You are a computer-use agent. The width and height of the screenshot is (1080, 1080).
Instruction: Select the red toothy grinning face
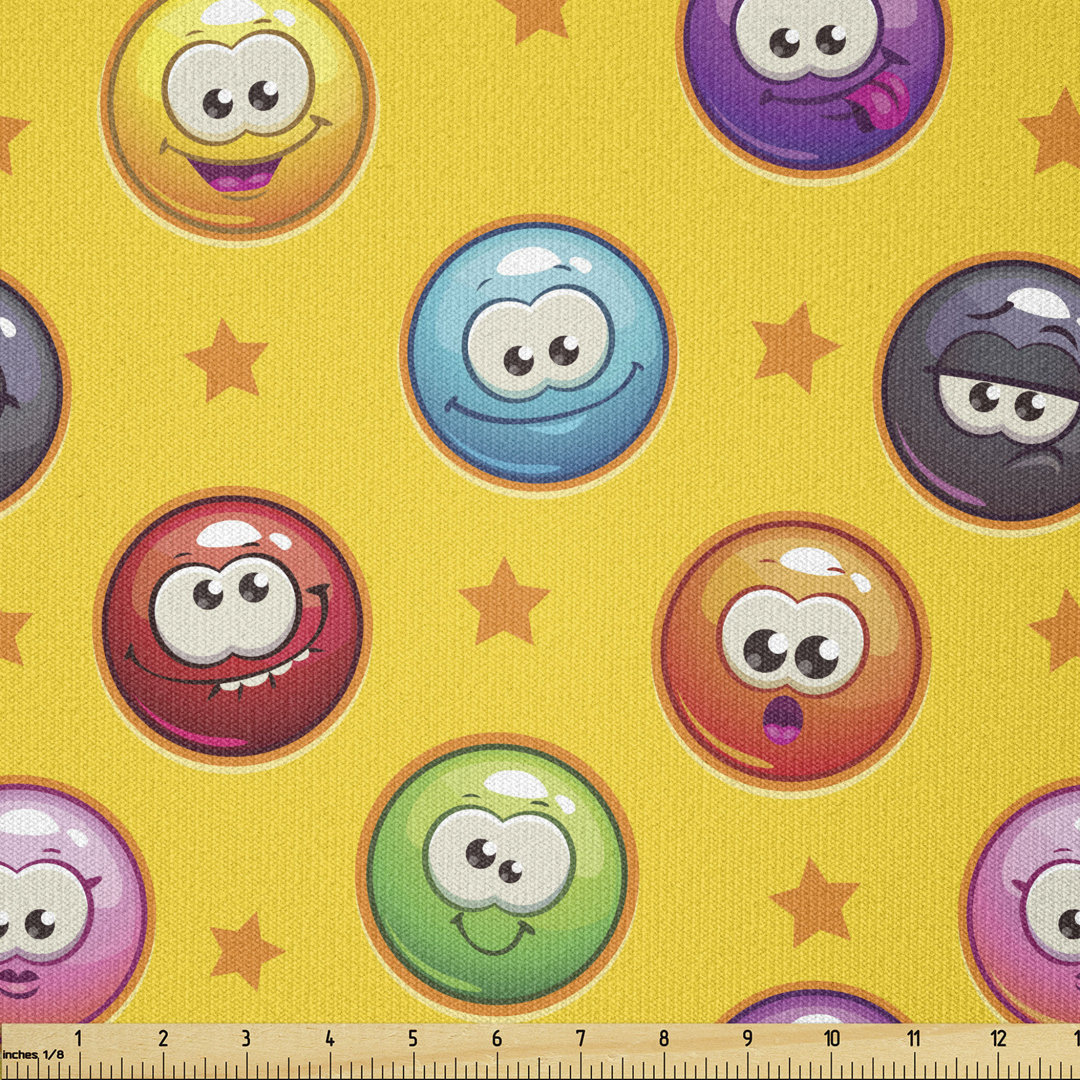click(x=232, y=626)
